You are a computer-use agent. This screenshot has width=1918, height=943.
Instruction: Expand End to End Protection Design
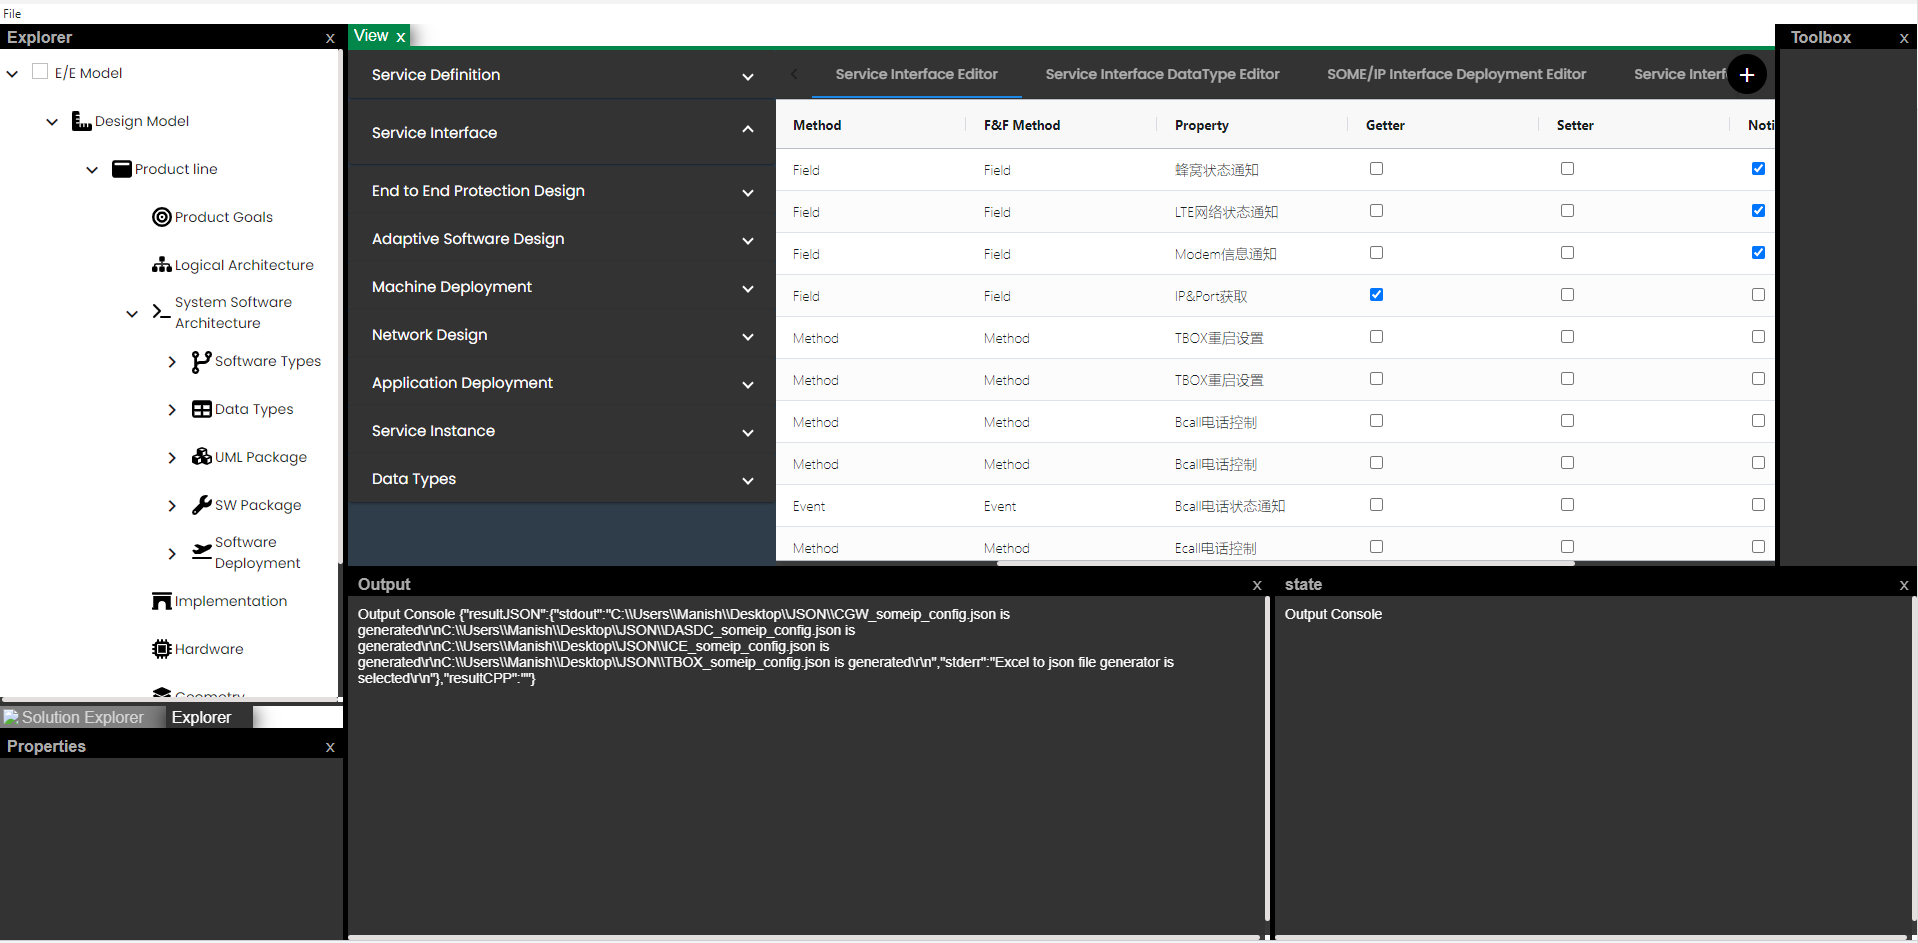click(x=562, y=191)
